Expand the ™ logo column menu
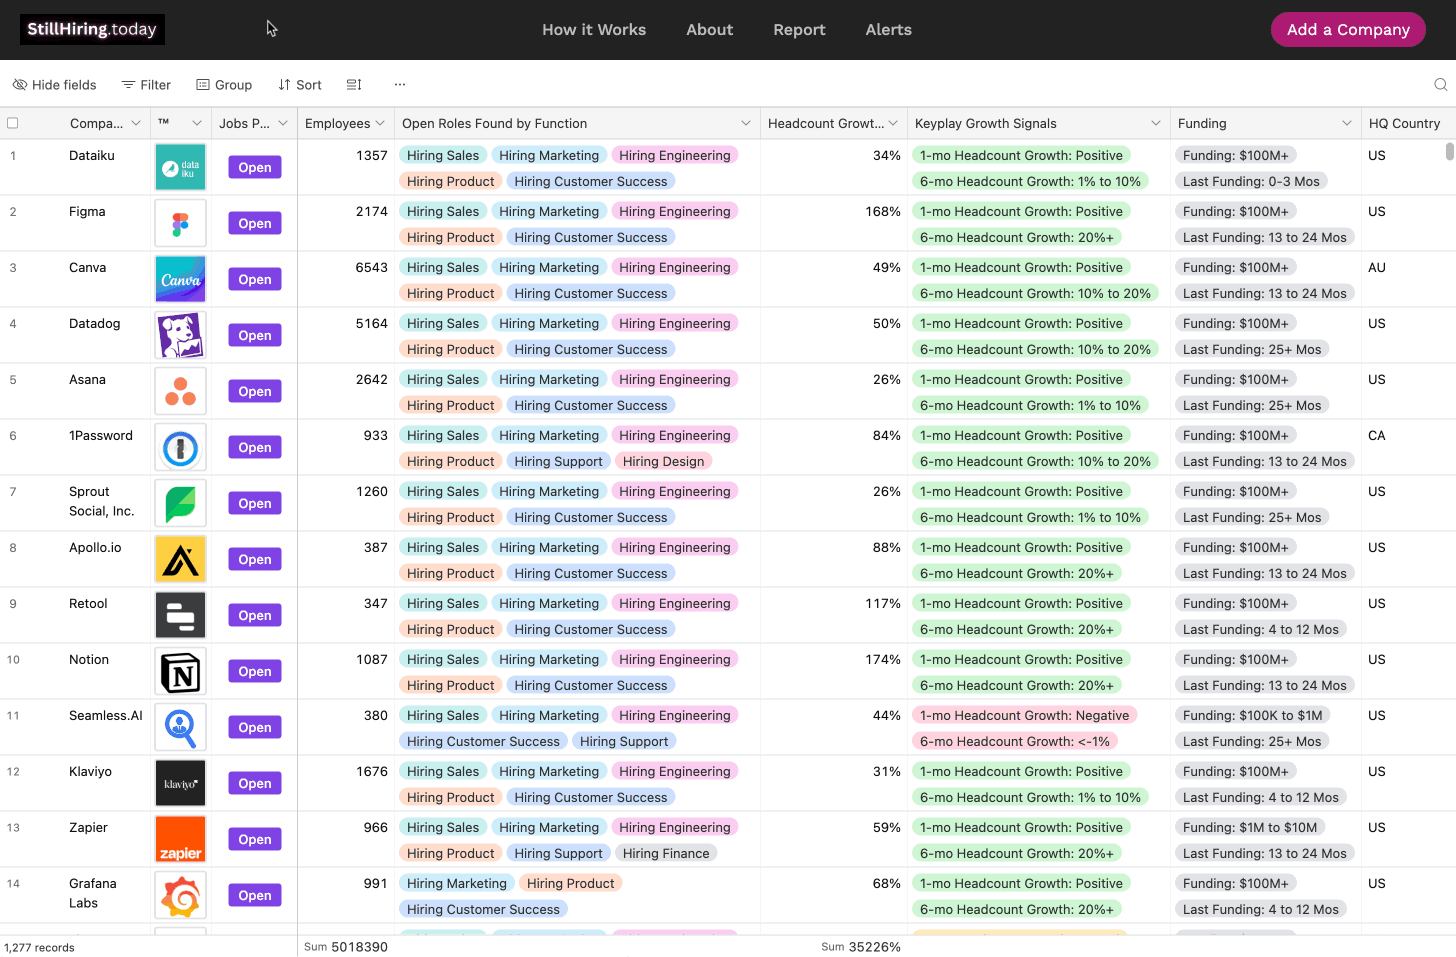 [197, 123]
